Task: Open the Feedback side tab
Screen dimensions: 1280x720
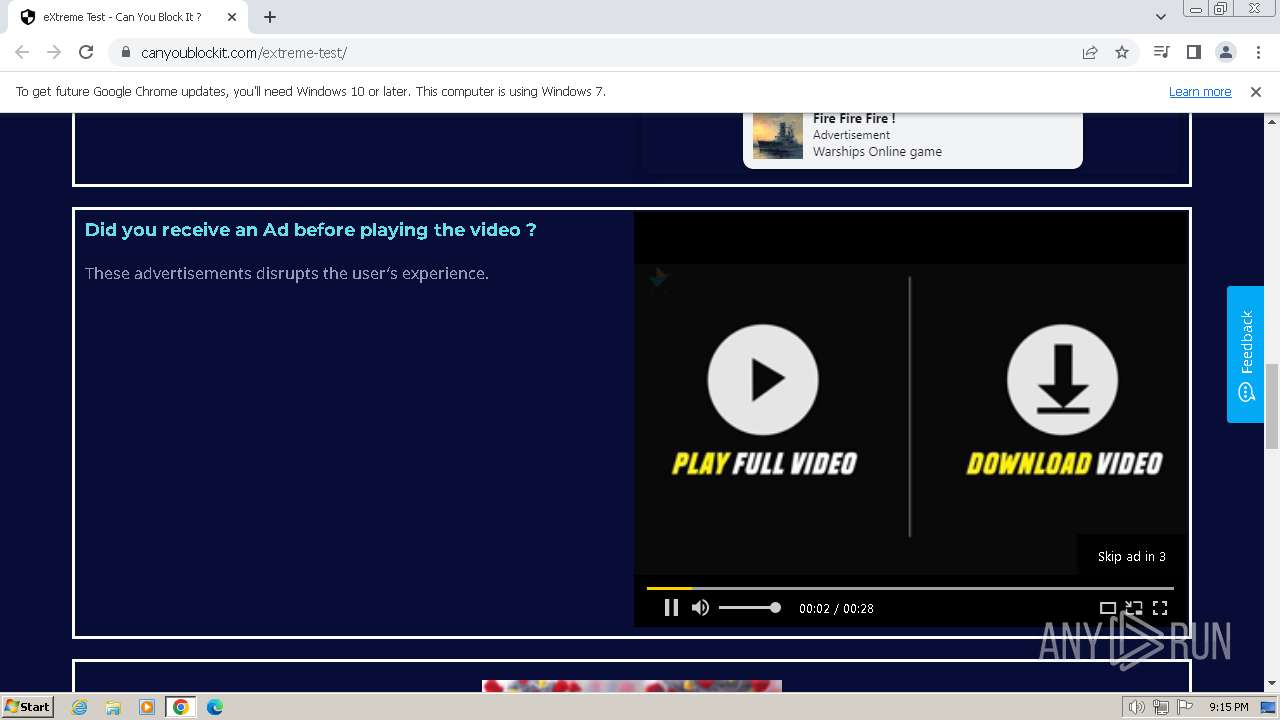Action: coord(1246,355)
